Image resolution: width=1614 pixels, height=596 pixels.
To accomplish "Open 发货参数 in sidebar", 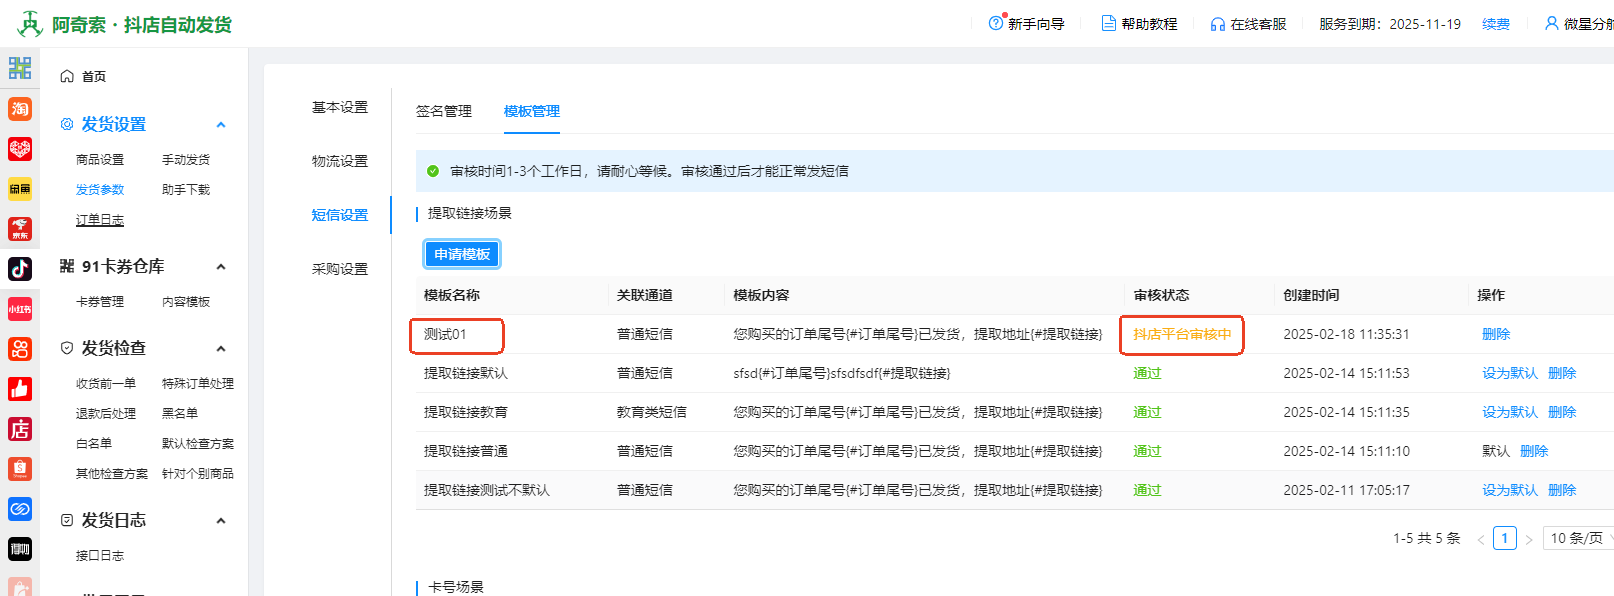I will [x=100, y=190].
